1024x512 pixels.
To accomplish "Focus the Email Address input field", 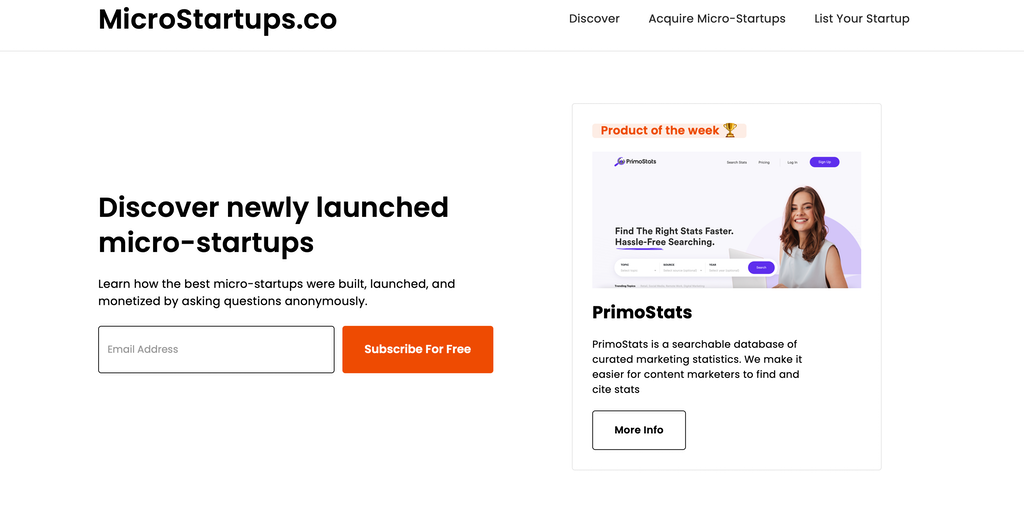I will pyautogui.click(x=216, y=349).
